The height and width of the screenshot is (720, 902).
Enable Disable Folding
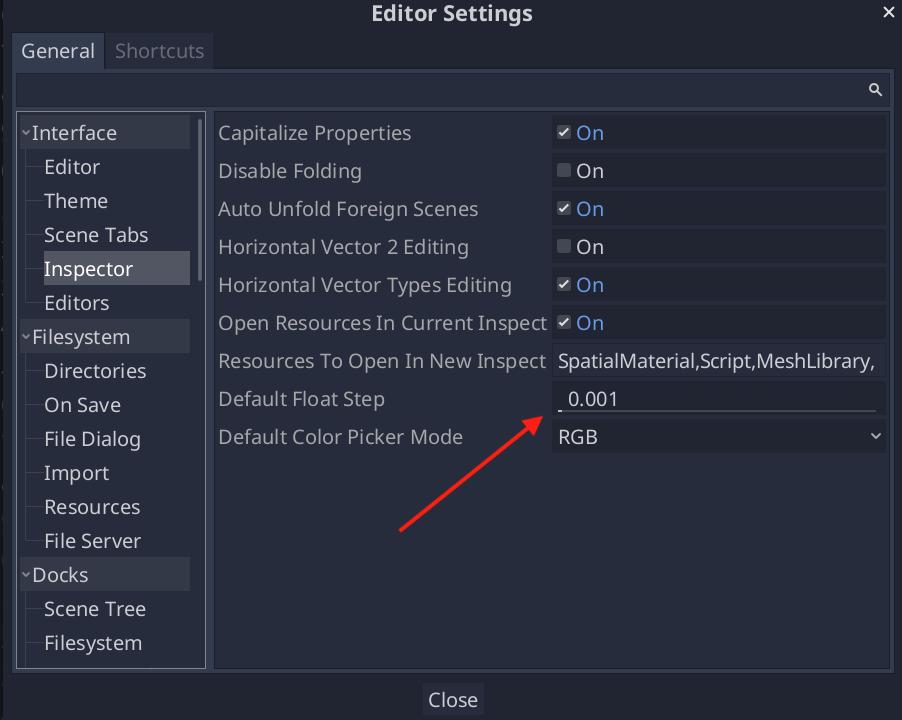[564, 170]
